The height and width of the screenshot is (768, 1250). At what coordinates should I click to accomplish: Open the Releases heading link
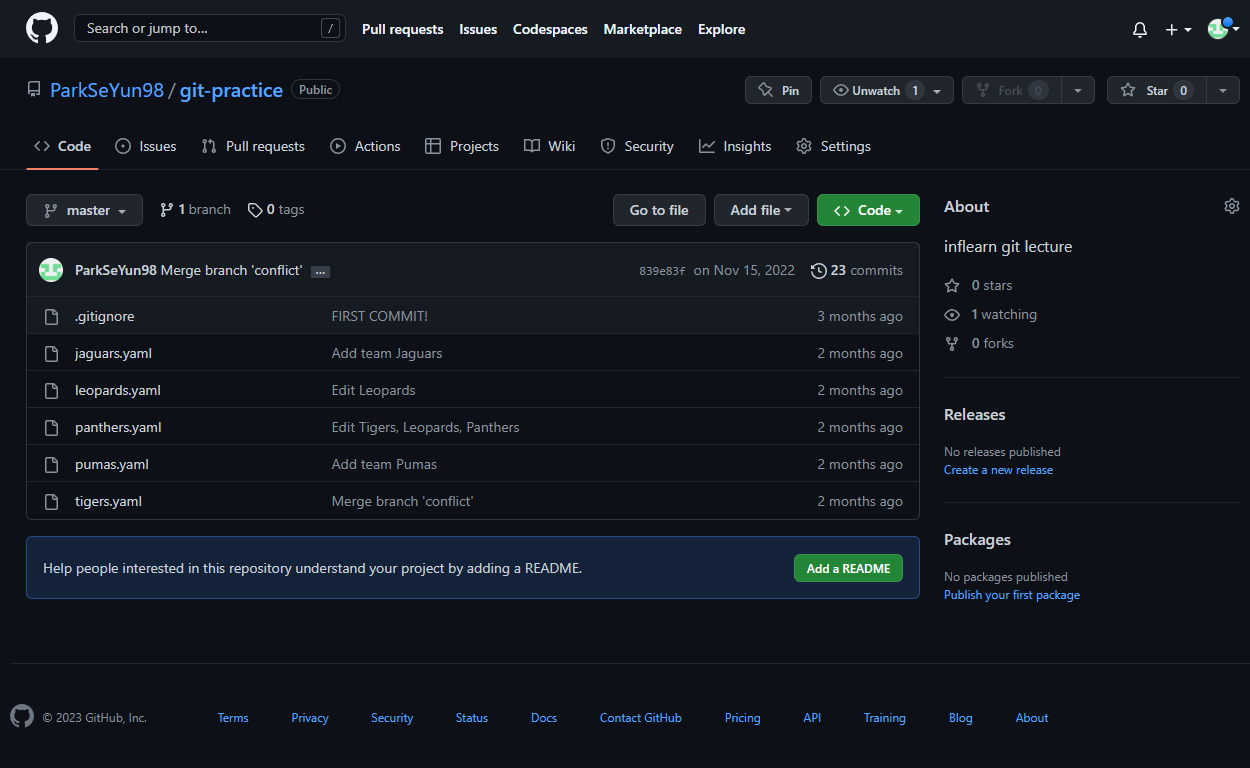click(x=975, y=414)
